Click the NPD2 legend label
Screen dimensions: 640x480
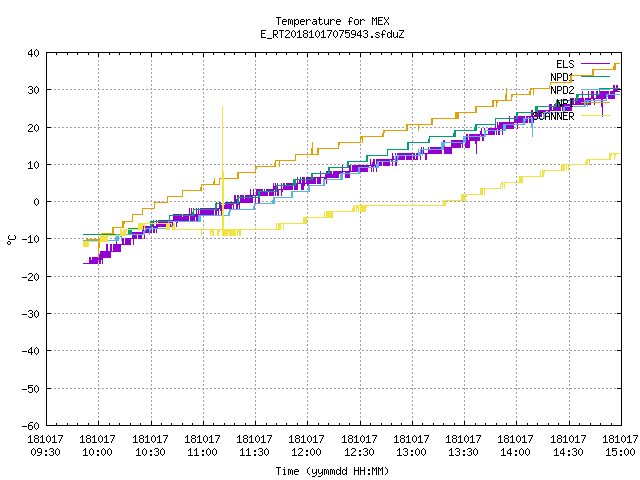point(562,90)
